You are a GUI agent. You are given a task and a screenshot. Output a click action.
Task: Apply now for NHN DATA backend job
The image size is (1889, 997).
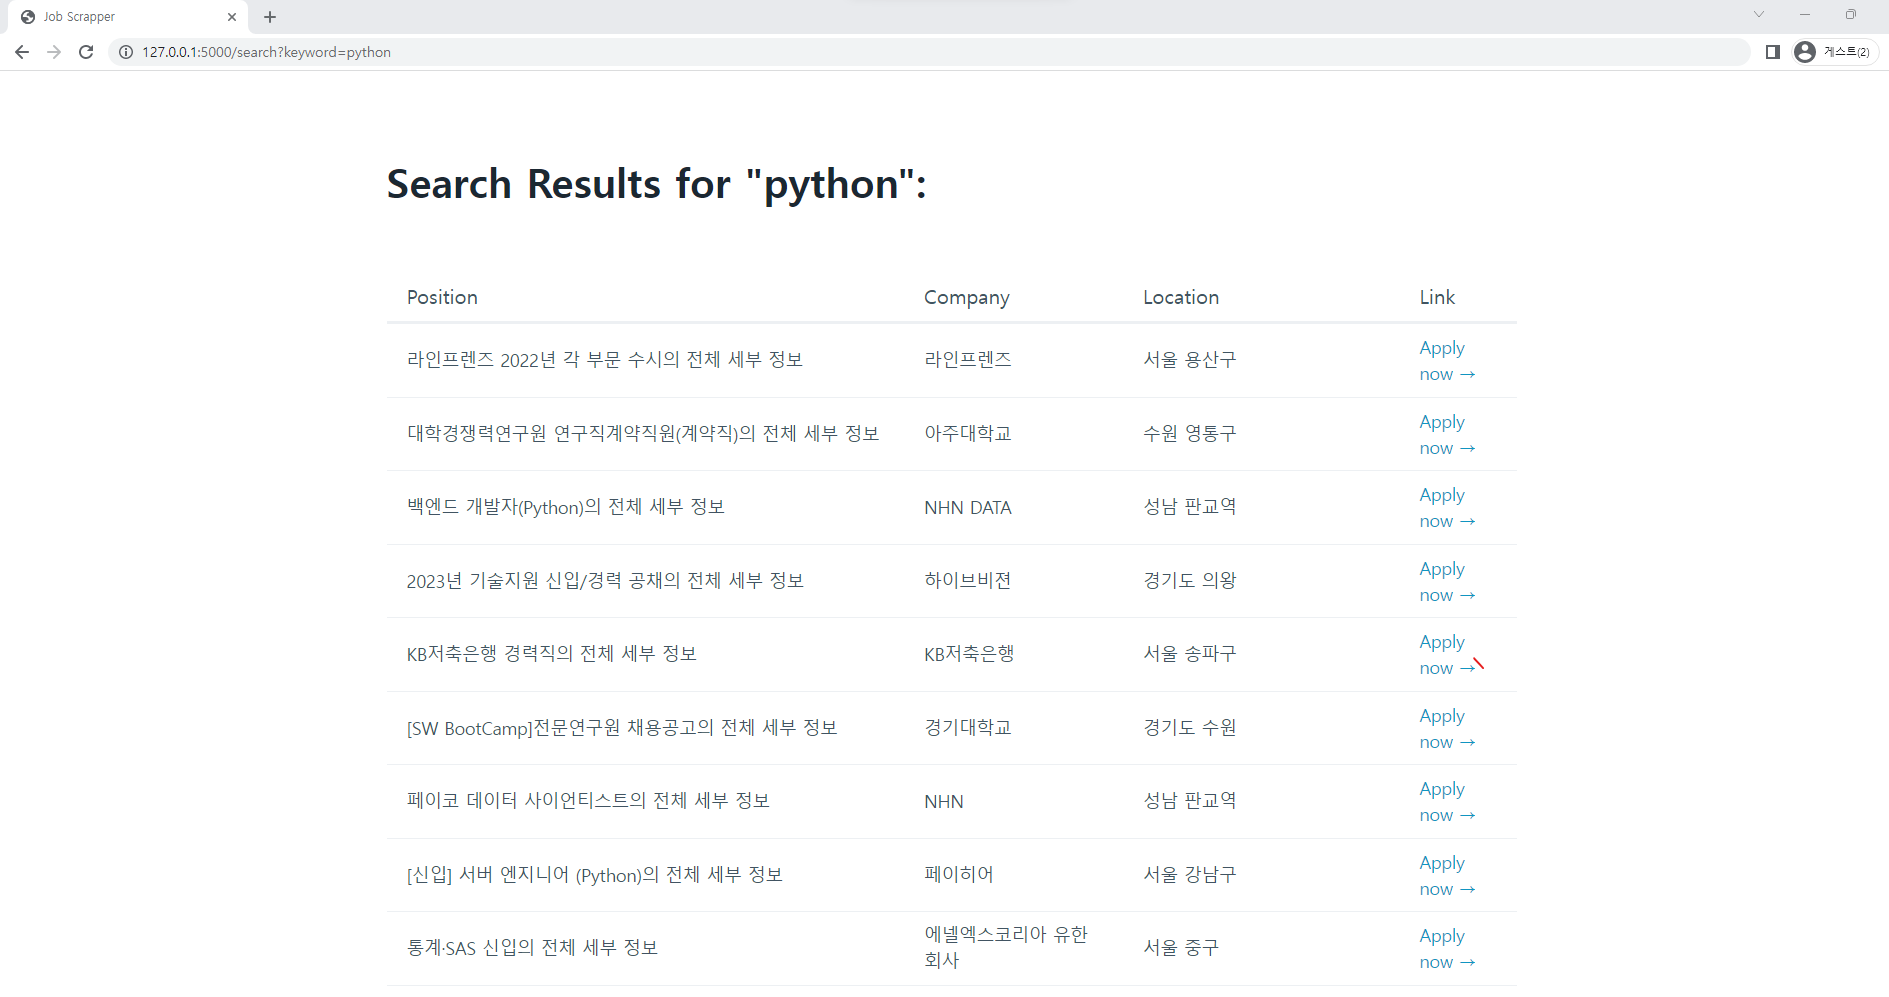click(x=1447, y=508)
